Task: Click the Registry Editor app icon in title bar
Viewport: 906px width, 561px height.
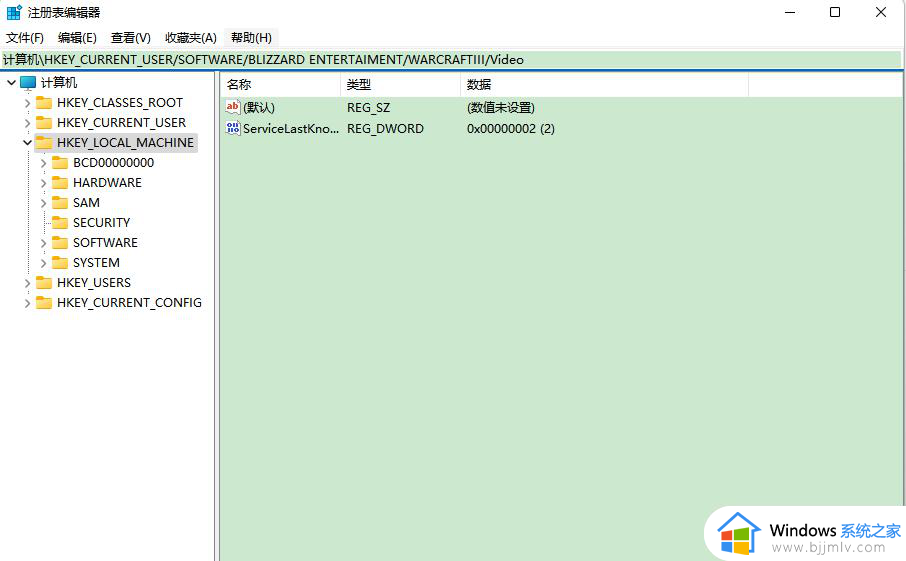Action: [14, 12]
